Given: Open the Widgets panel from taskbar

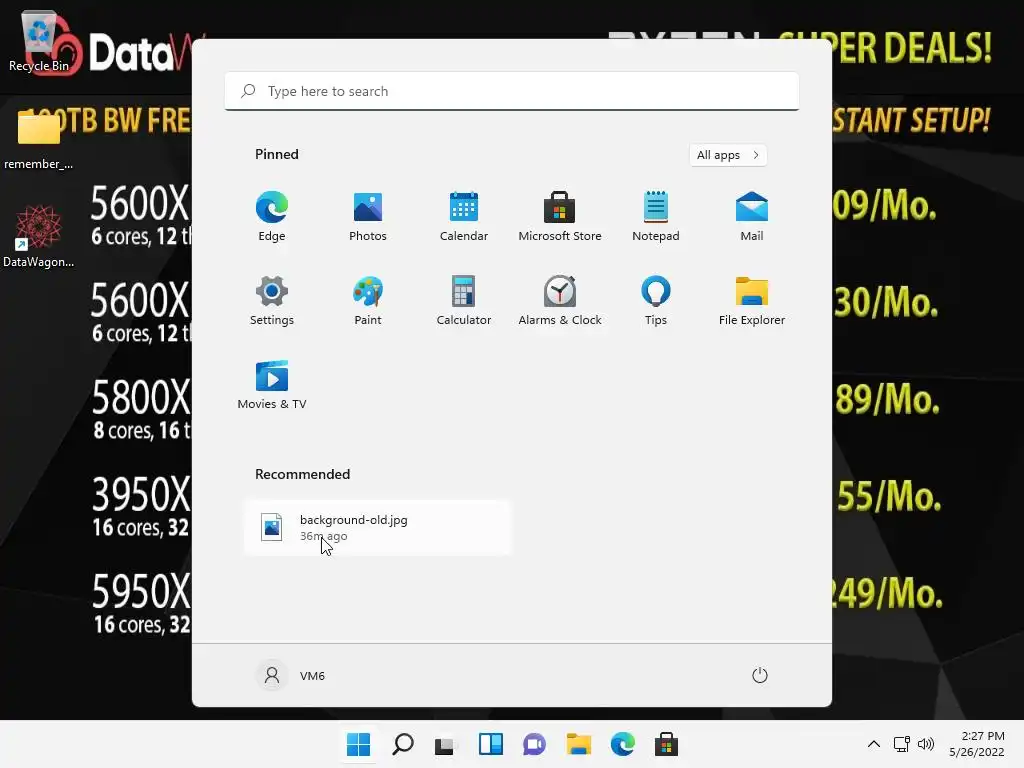Looking at the screenshot, I should (490, 744).
